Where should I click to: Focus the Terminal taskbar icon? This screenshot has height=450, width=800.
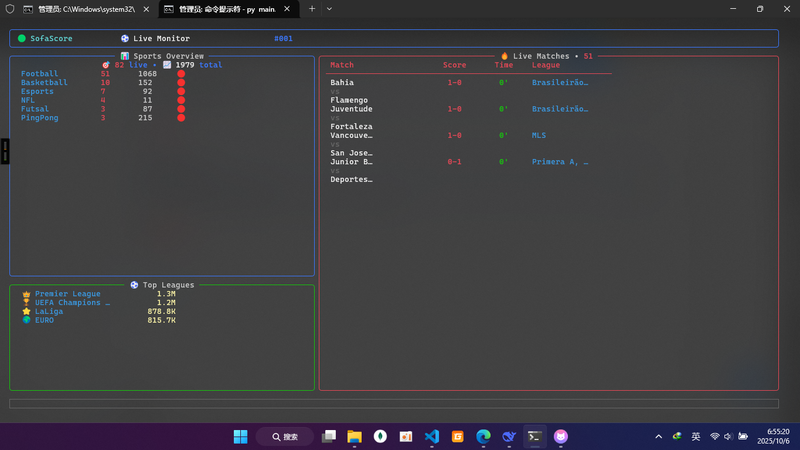(535, 436)
